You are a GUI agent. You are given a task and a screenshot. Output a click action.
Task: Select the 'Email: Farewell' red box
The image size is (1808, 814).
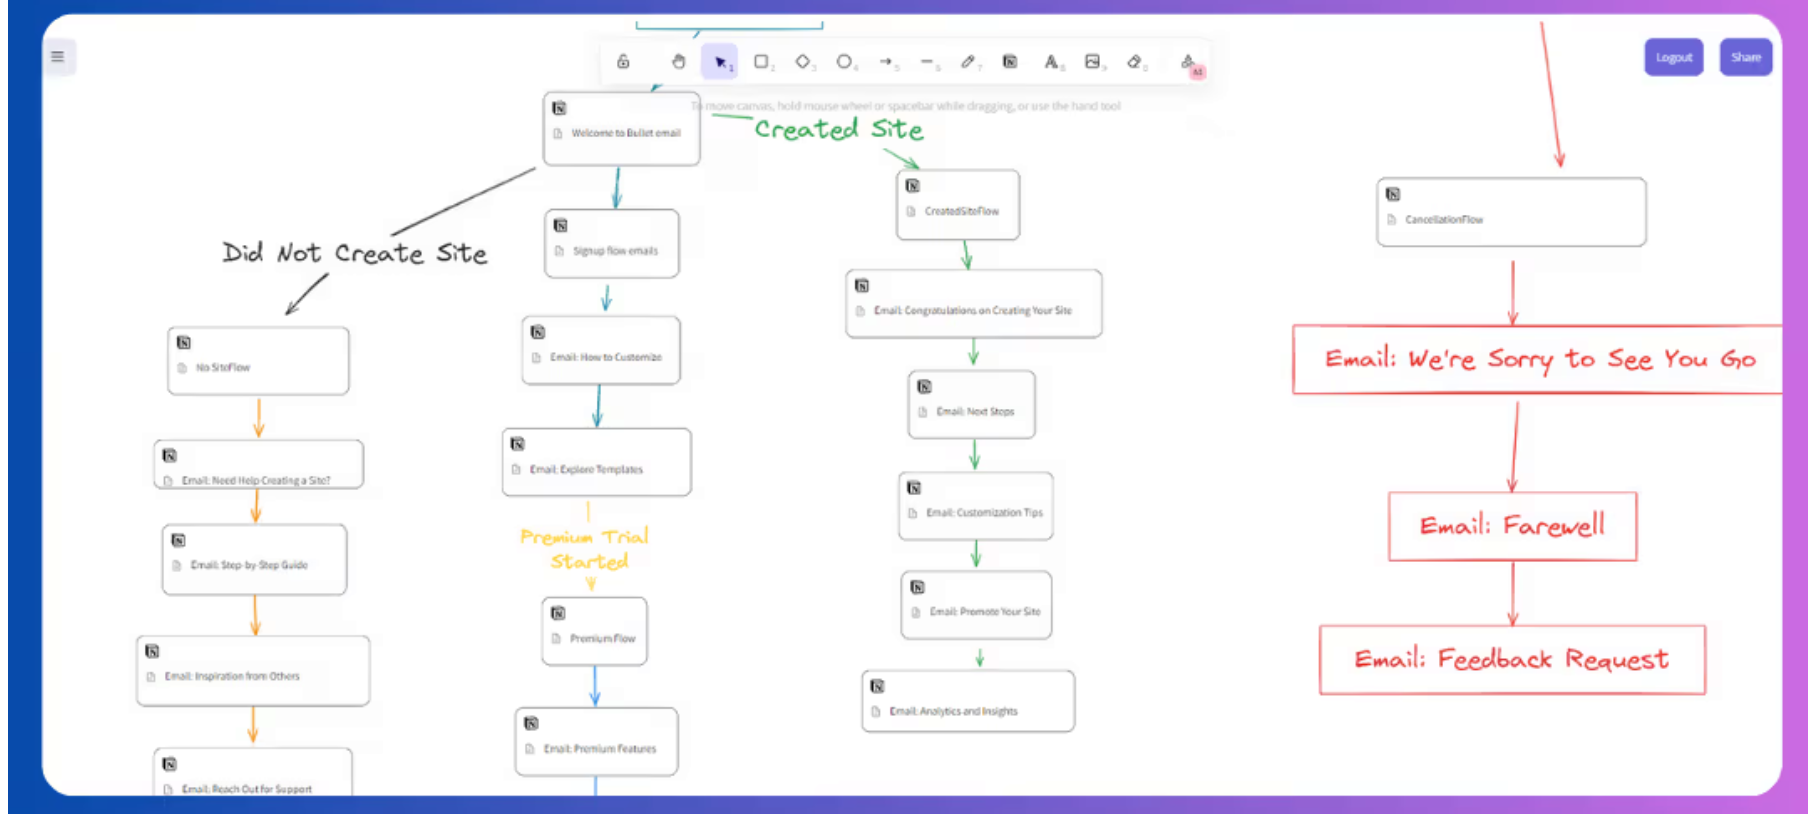coord(1511,526)
